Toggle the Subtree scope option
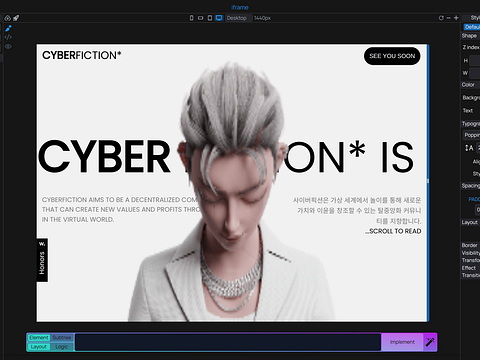 click(62, 338)
